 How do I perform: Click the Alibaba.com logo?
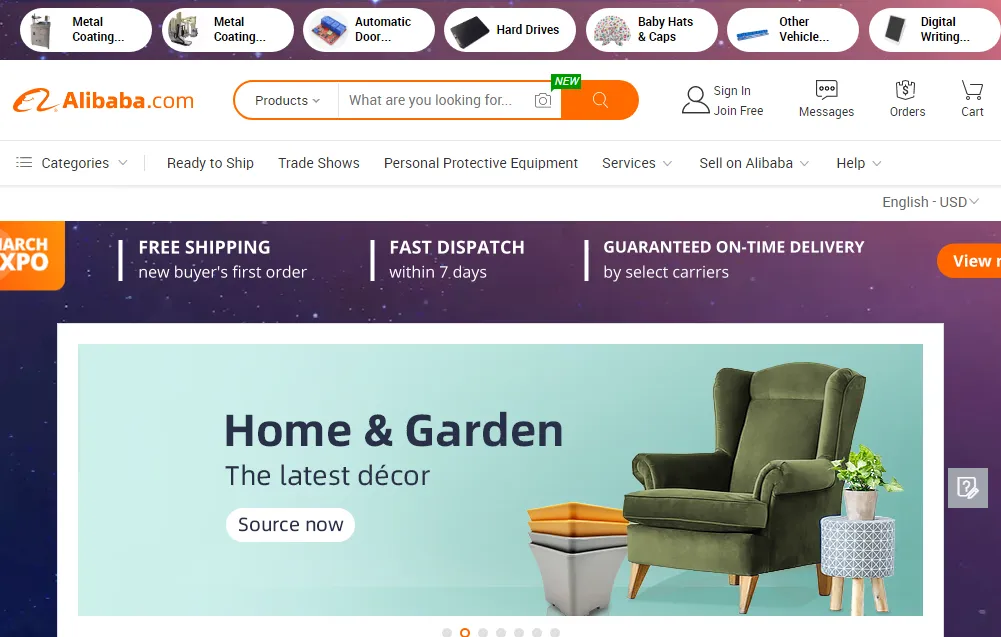pos(103,100)
